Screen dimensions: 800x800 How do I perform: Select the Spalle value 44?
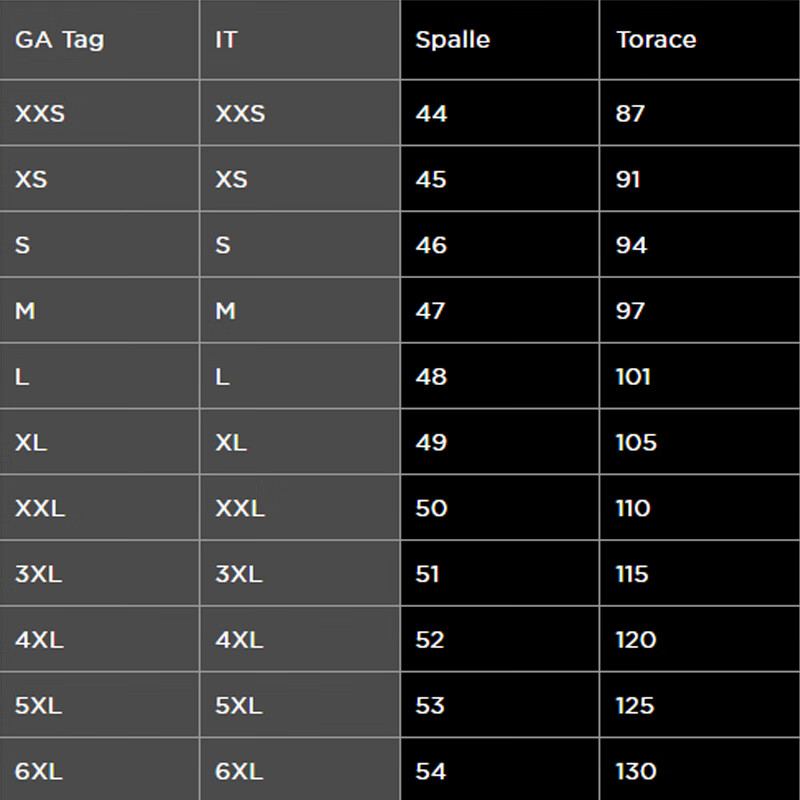[x=431, y=114]
